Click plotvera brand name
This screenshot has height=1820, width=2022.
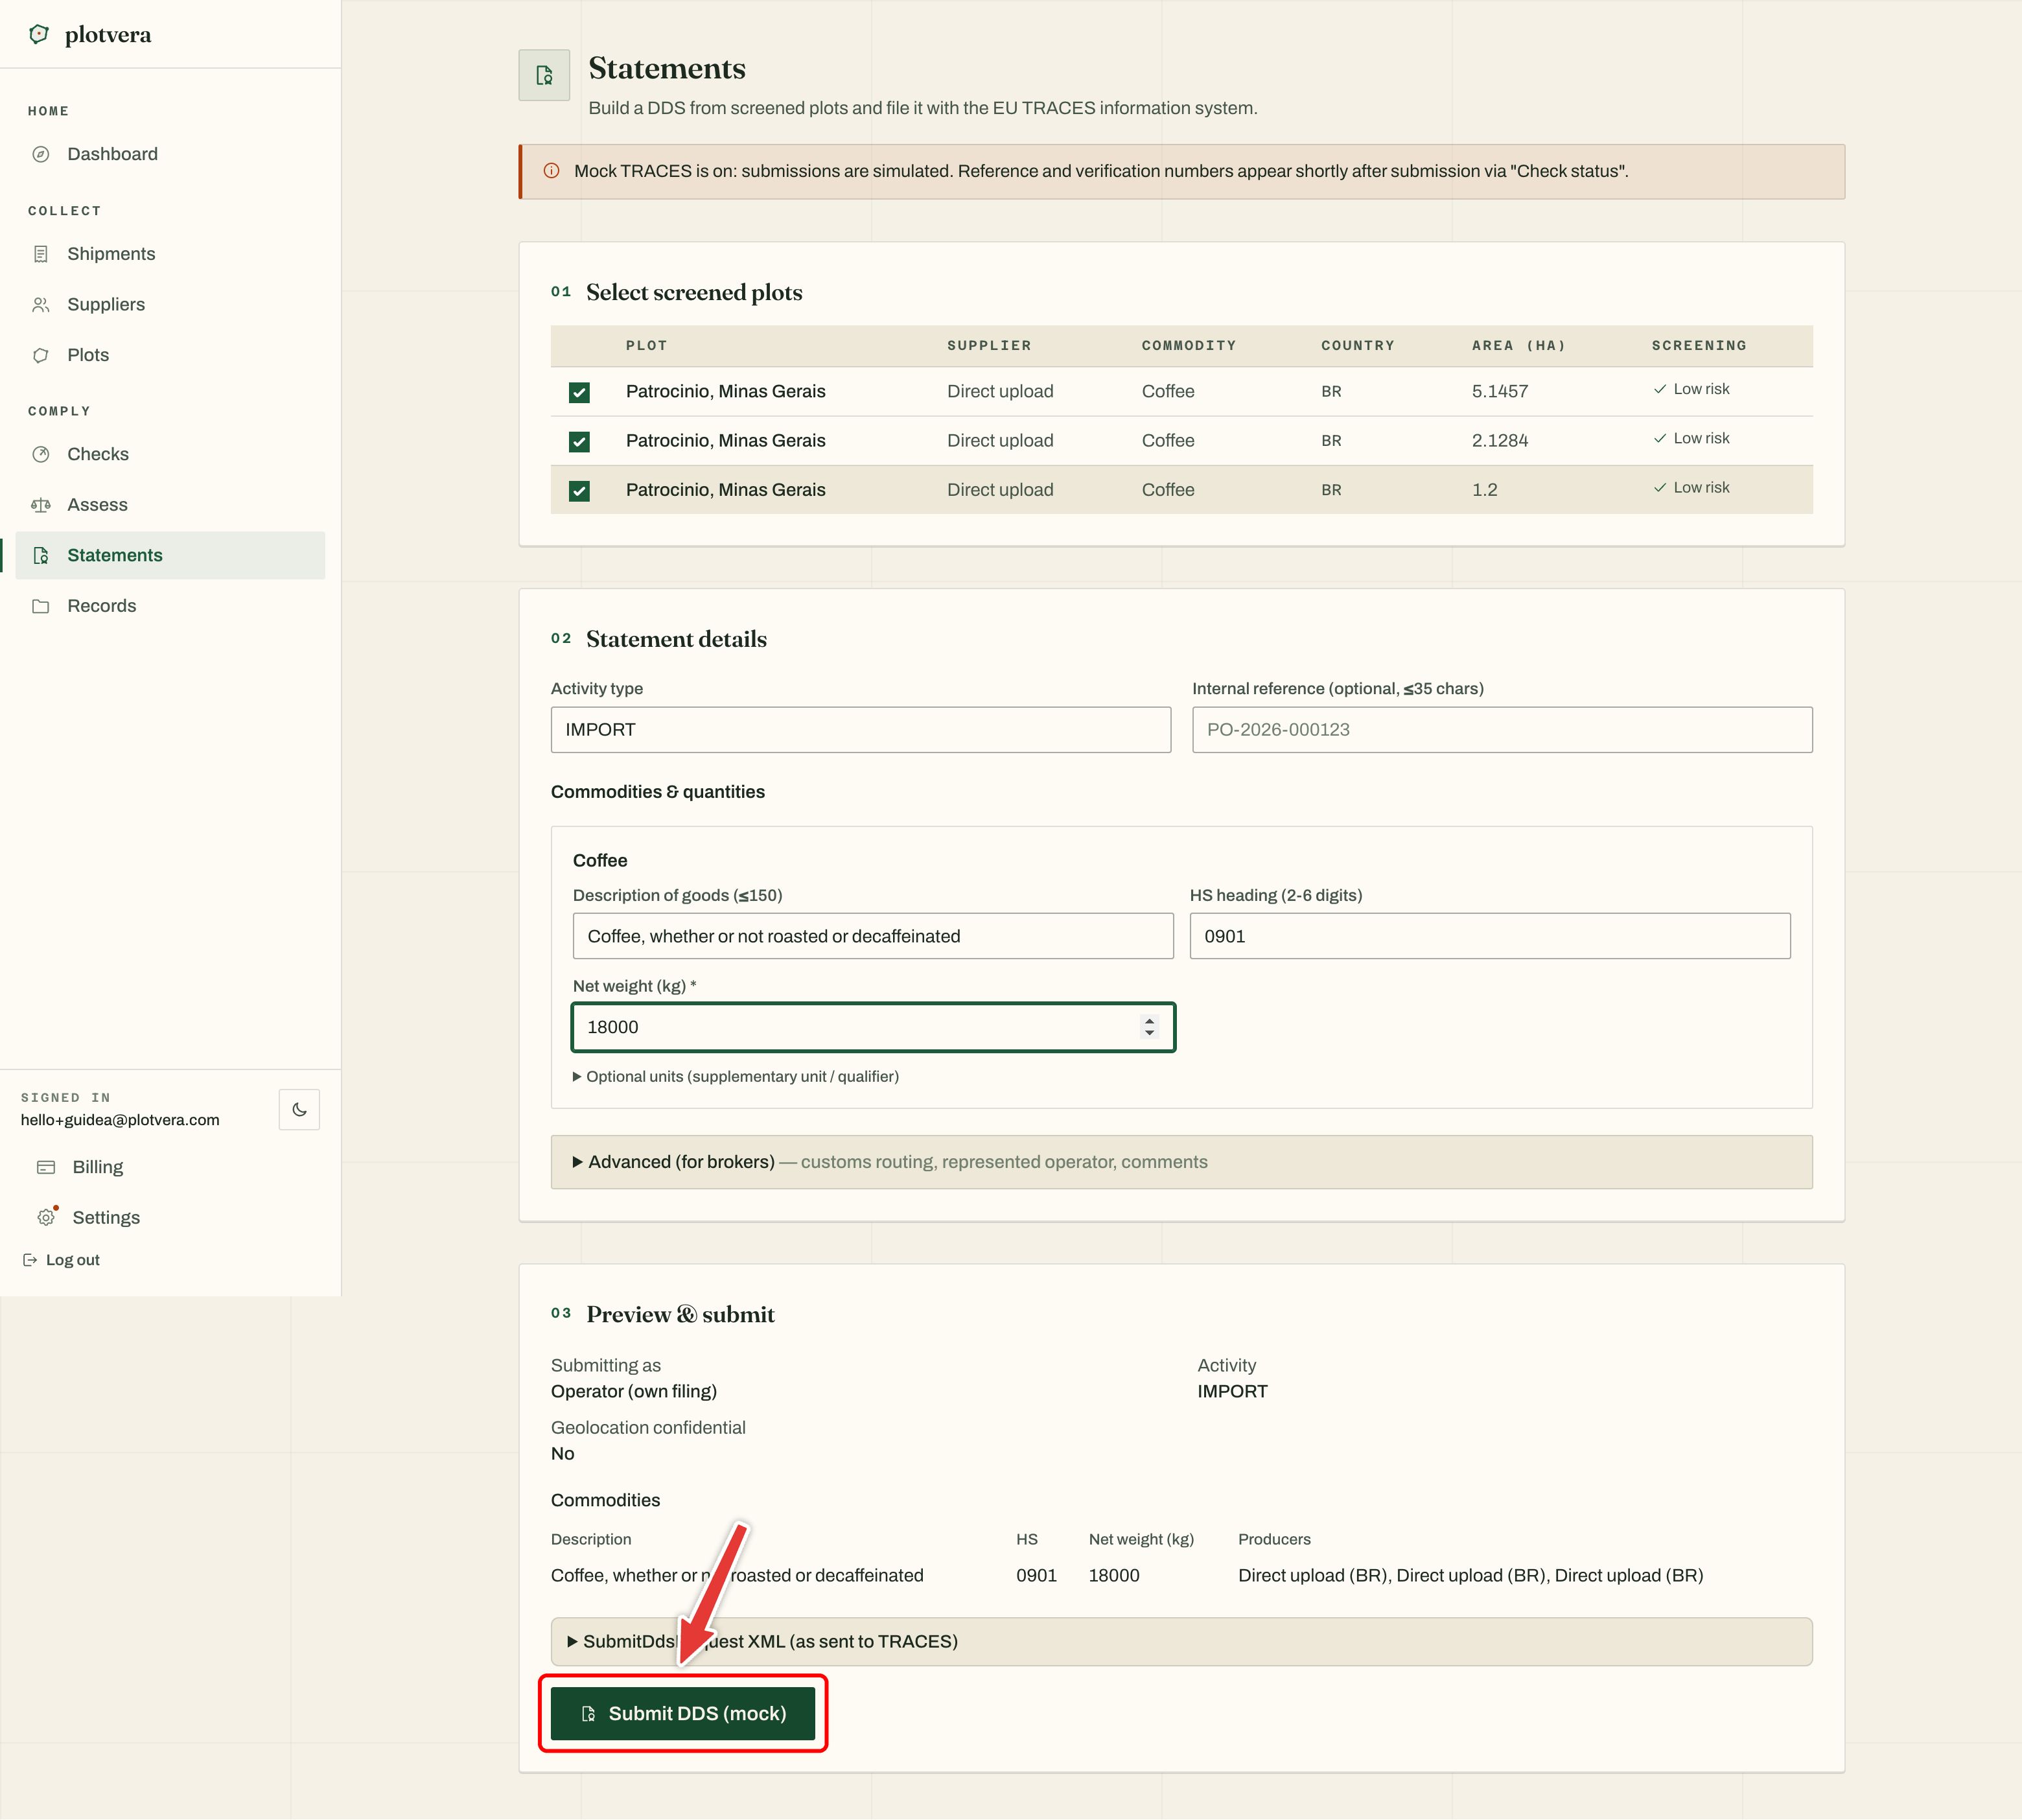tap(108, 34)
